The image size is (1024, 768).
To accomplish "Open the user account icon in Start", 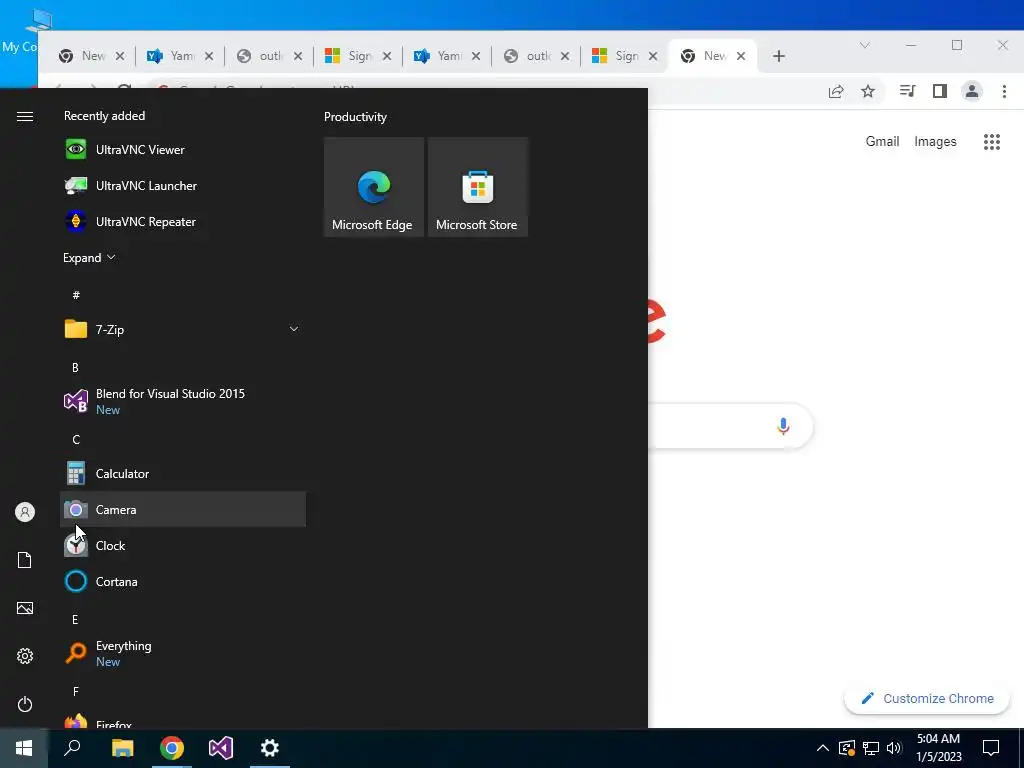I will (25, 512).
